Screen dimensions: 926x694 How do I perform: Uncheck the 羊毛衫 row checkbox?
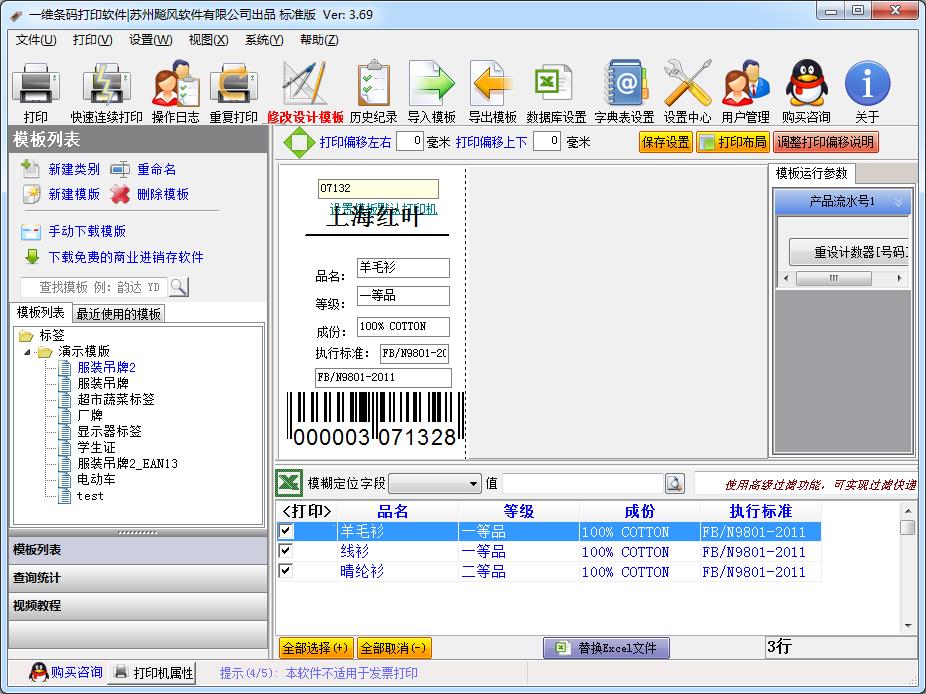point(287,533)
